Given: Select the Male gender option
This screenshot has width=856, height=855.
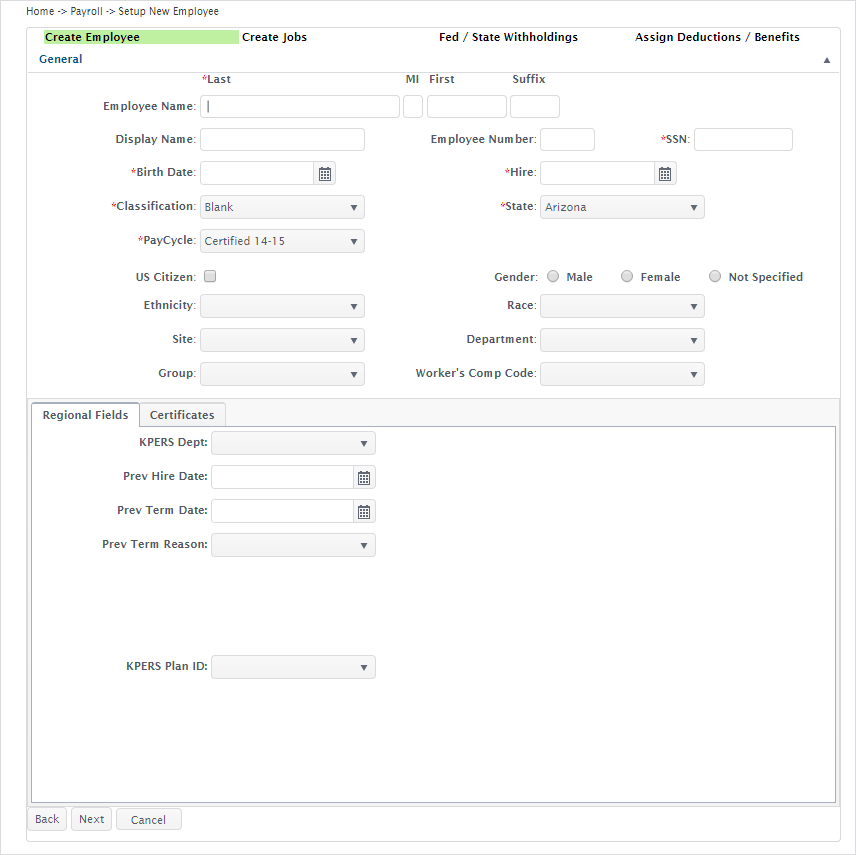Looking at the screenshot, I should pyautogui.click(x=553, y=276).
